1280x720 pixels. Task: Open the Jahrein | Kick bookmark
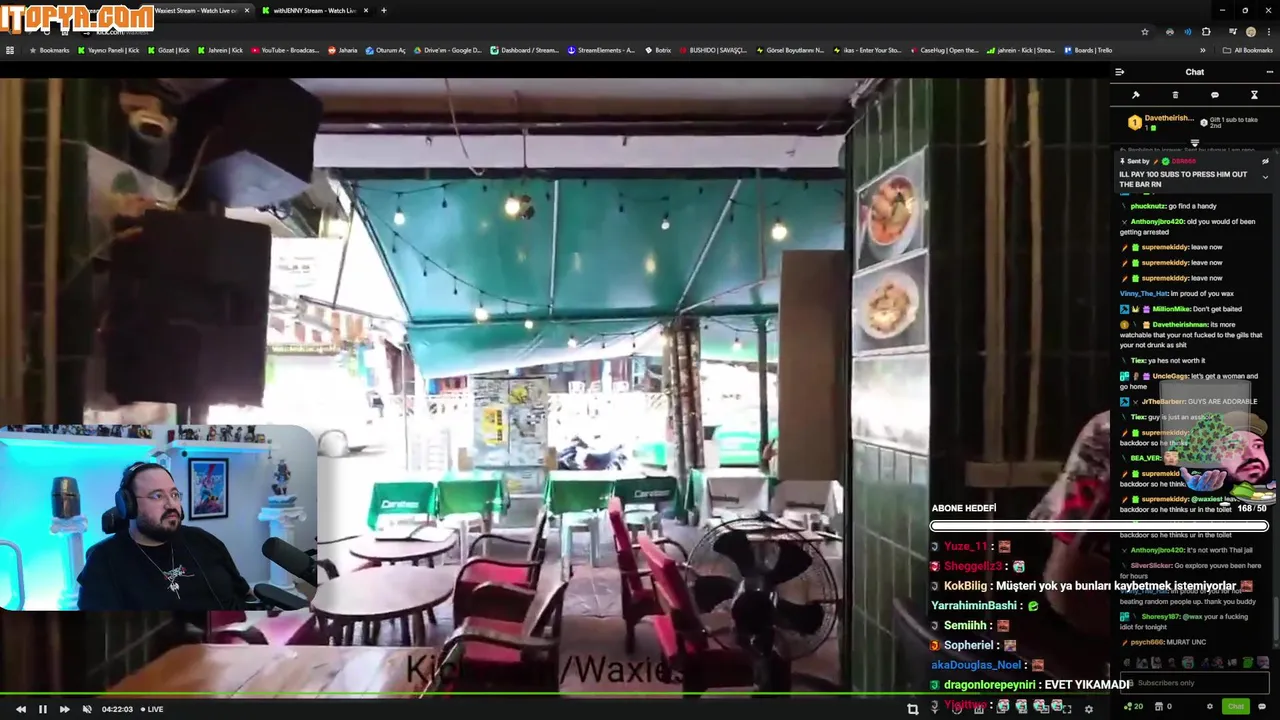click(220, 50)
